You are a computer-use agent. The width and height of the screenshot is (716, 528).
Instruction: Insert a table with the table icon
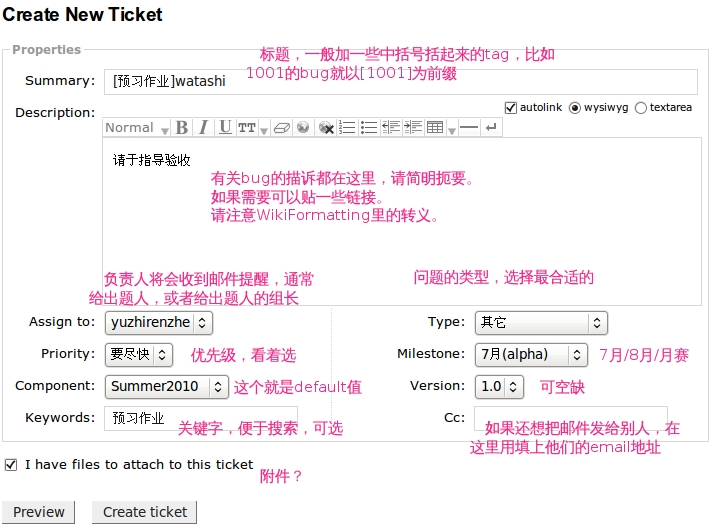[435, 128]
